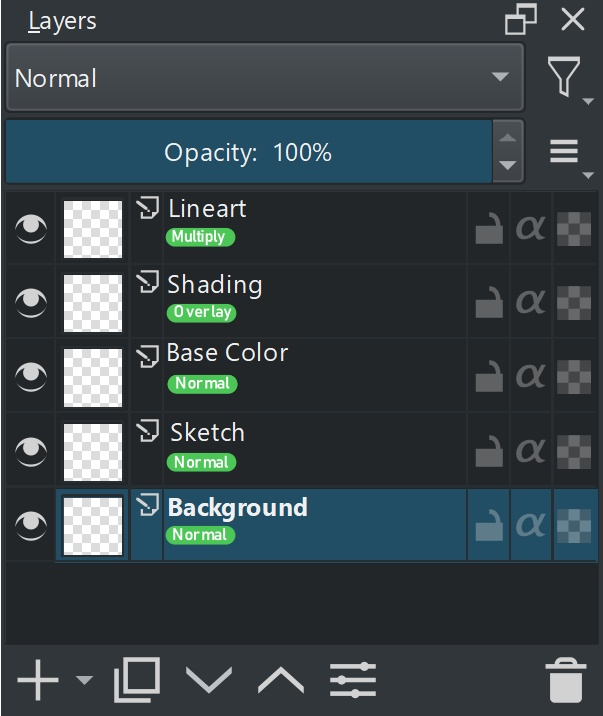Delete the selected layer with trash icon

566,681
